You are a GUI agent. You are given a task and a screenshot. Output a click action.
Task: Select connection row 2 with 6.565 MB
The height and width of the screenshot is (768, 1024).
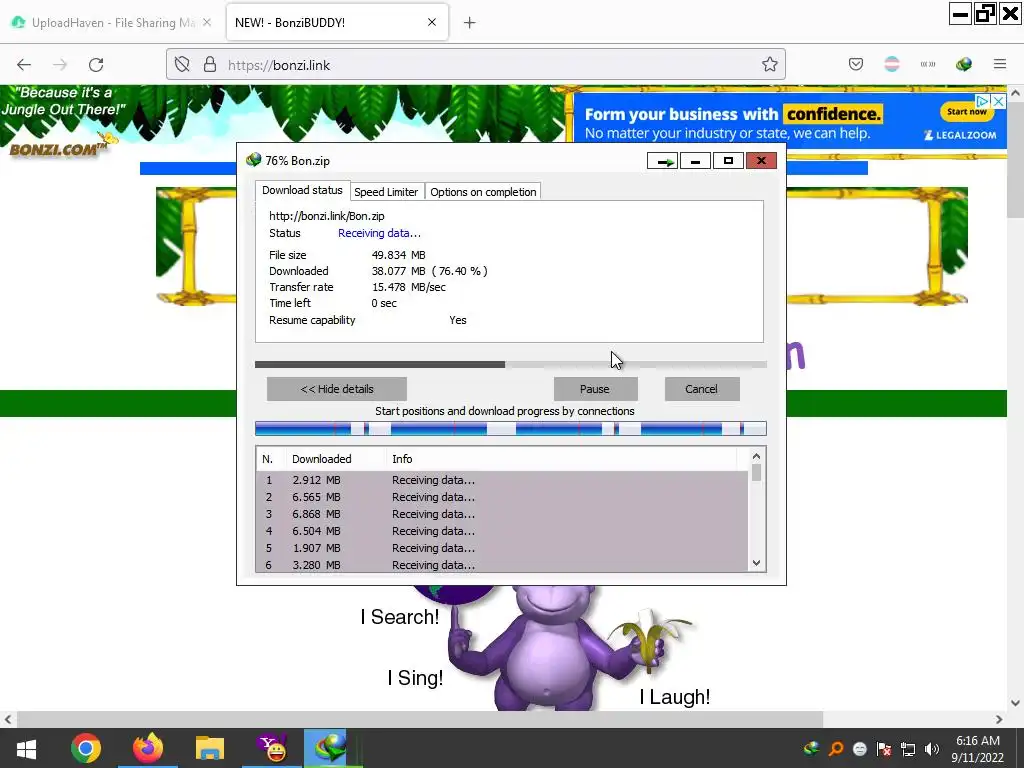click(502, 497)
